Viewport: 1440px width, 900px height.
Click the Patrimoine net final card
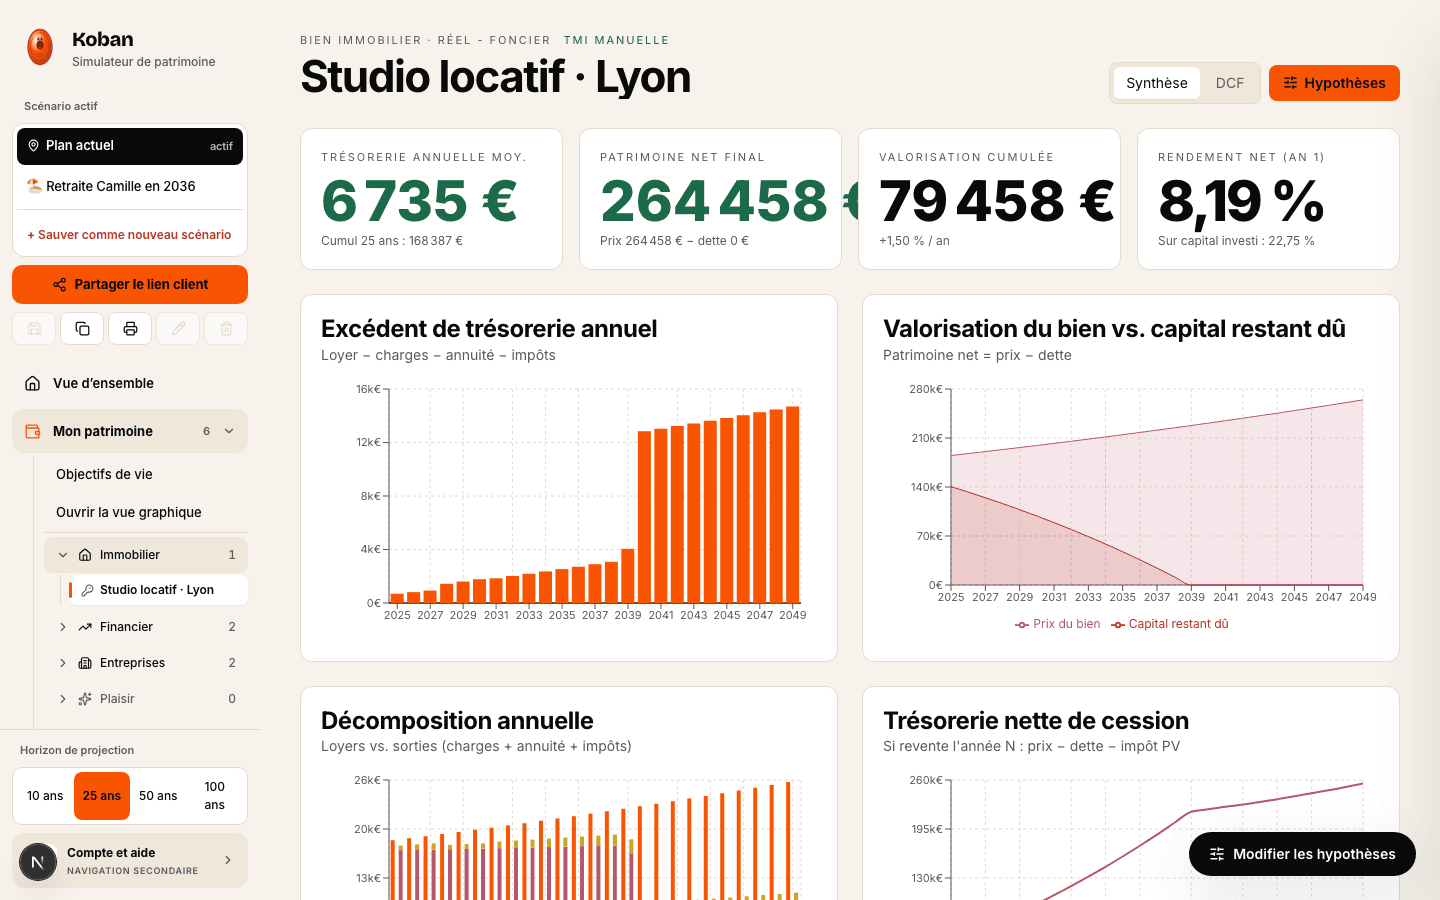[x=710, y=199]
